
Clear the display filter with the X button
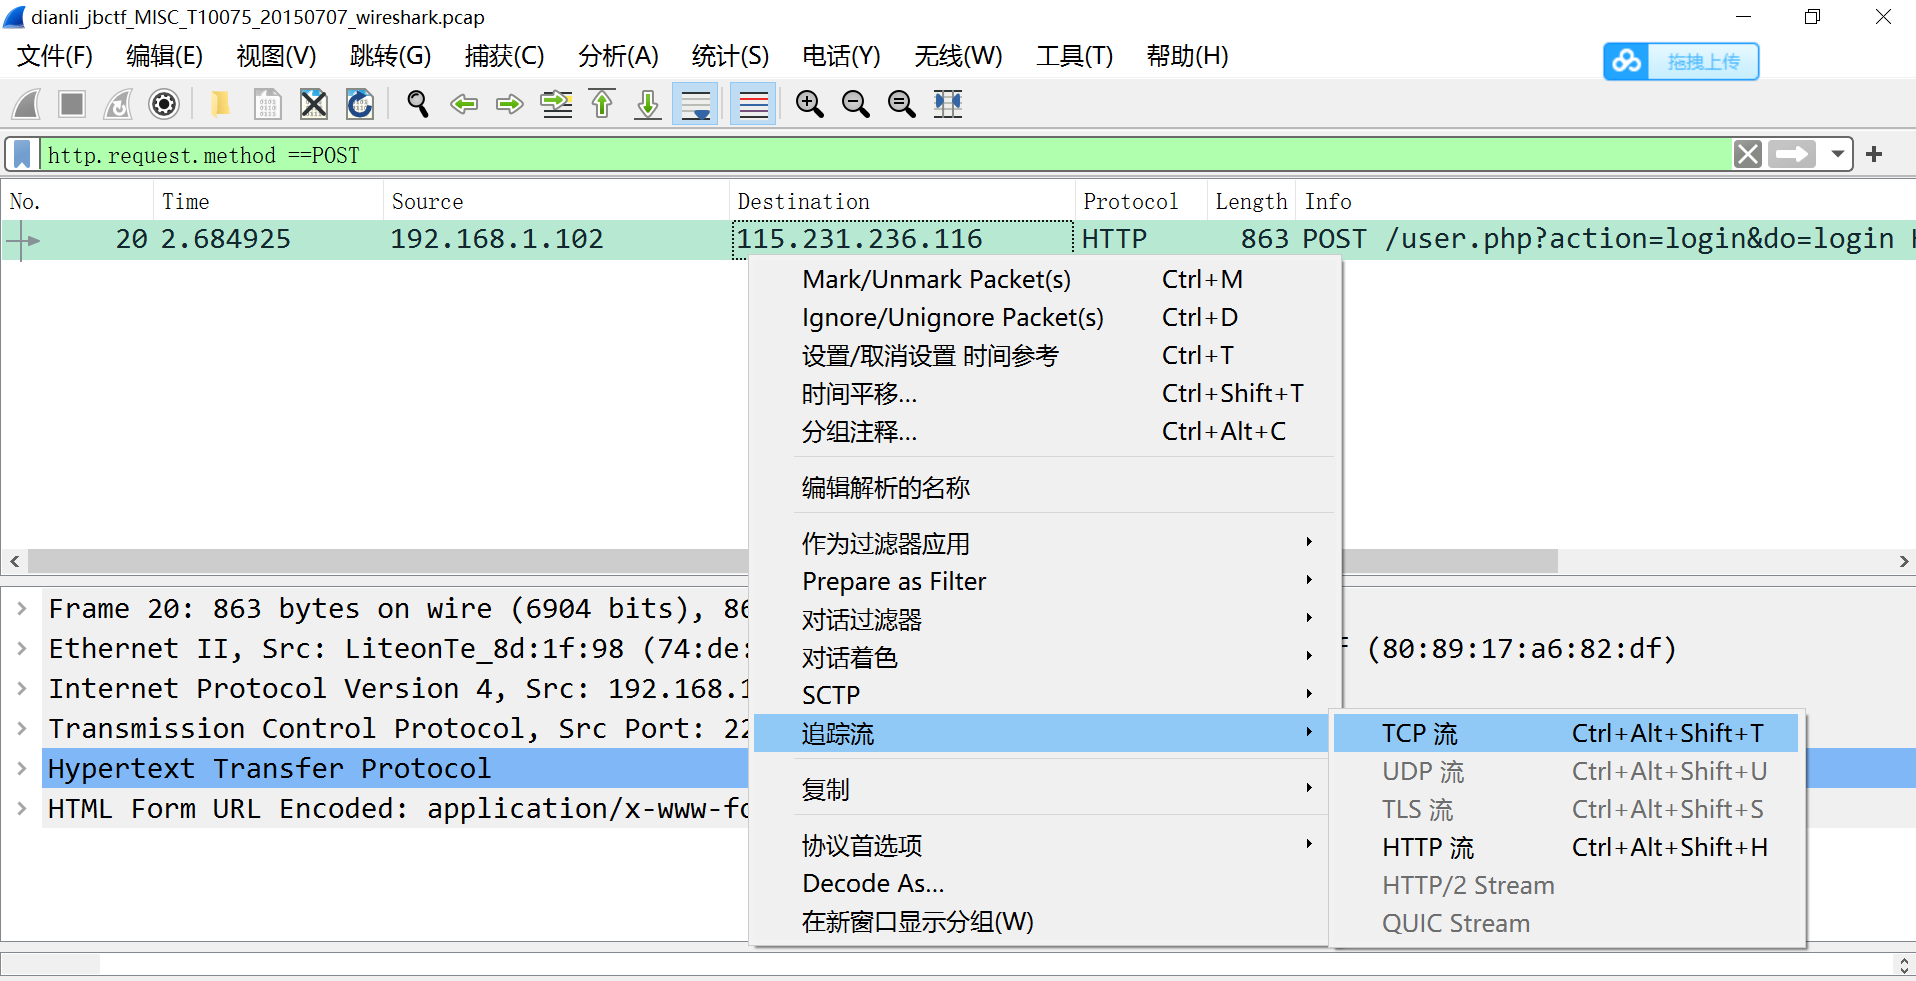click(1748, 155)
